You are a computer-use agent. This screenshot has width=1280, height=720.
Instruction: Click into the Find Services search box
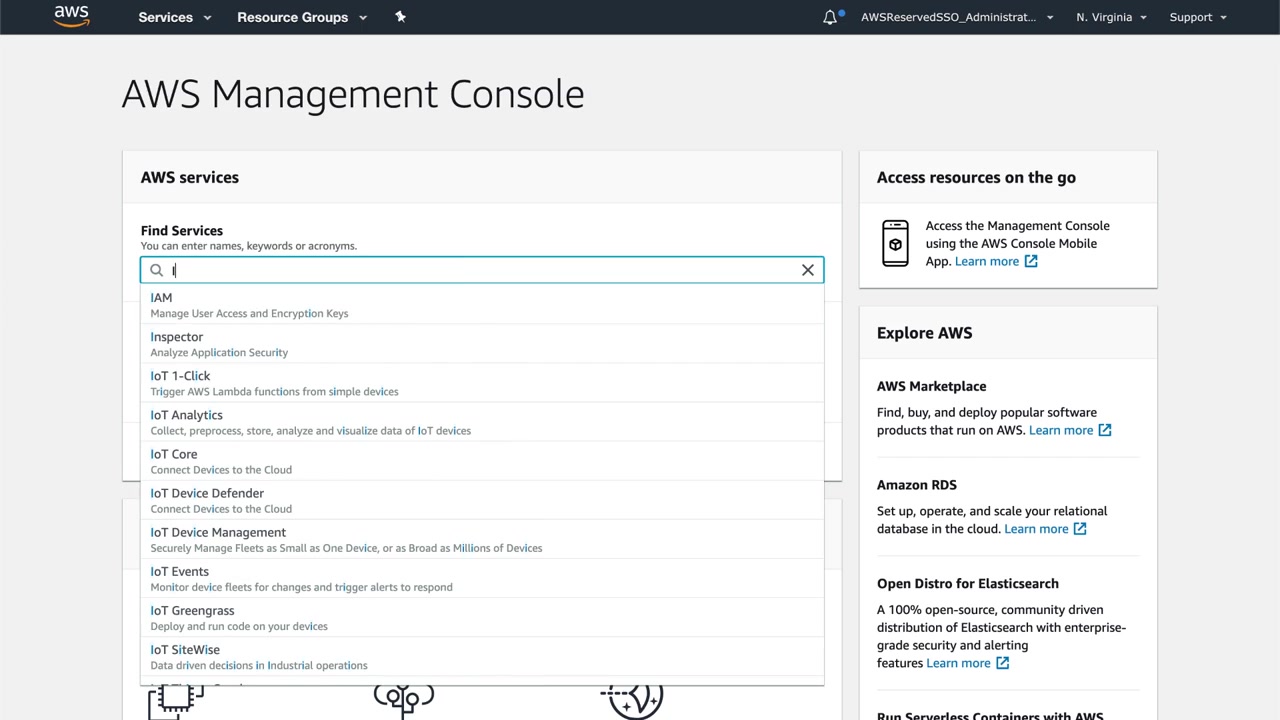pos(480,270)
